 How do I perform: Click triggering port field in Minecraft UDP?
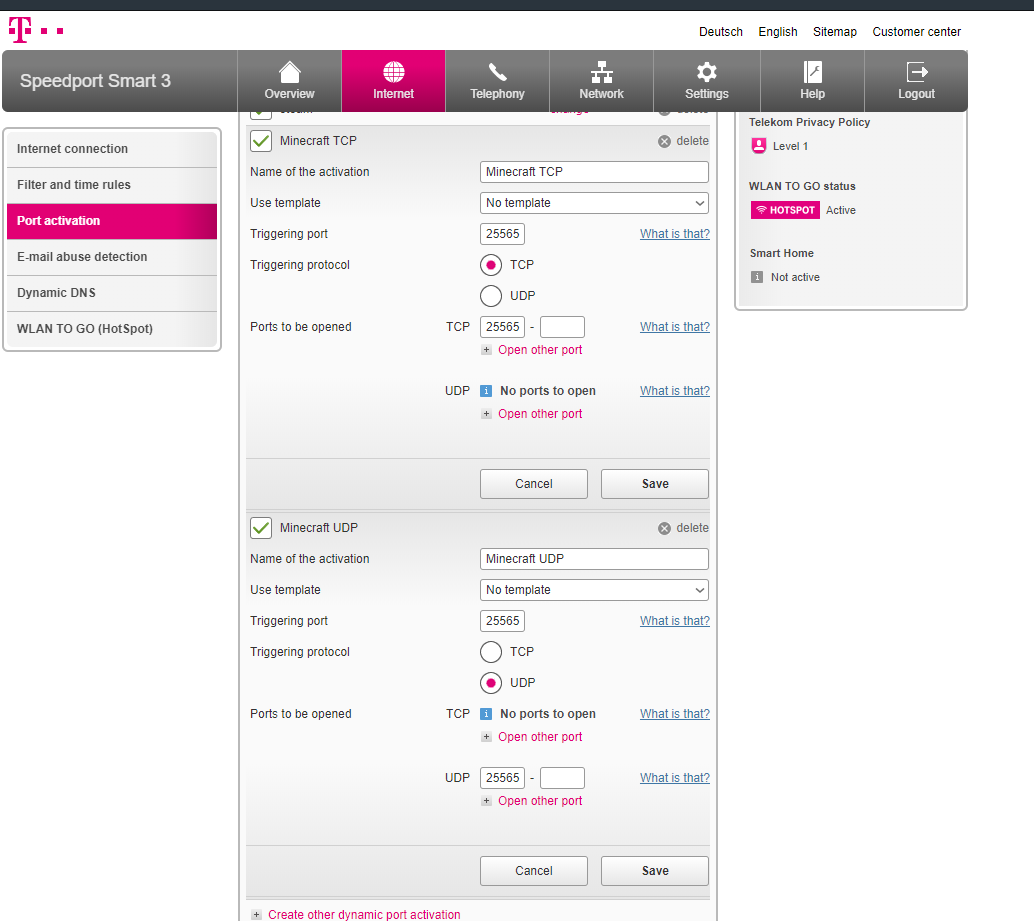click(x=502, y=621)
